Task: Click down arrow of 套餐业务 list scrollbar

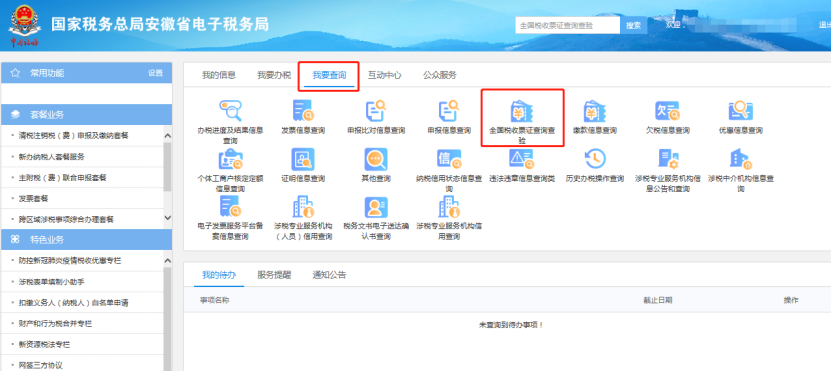Action: click(x=167, y=218)
